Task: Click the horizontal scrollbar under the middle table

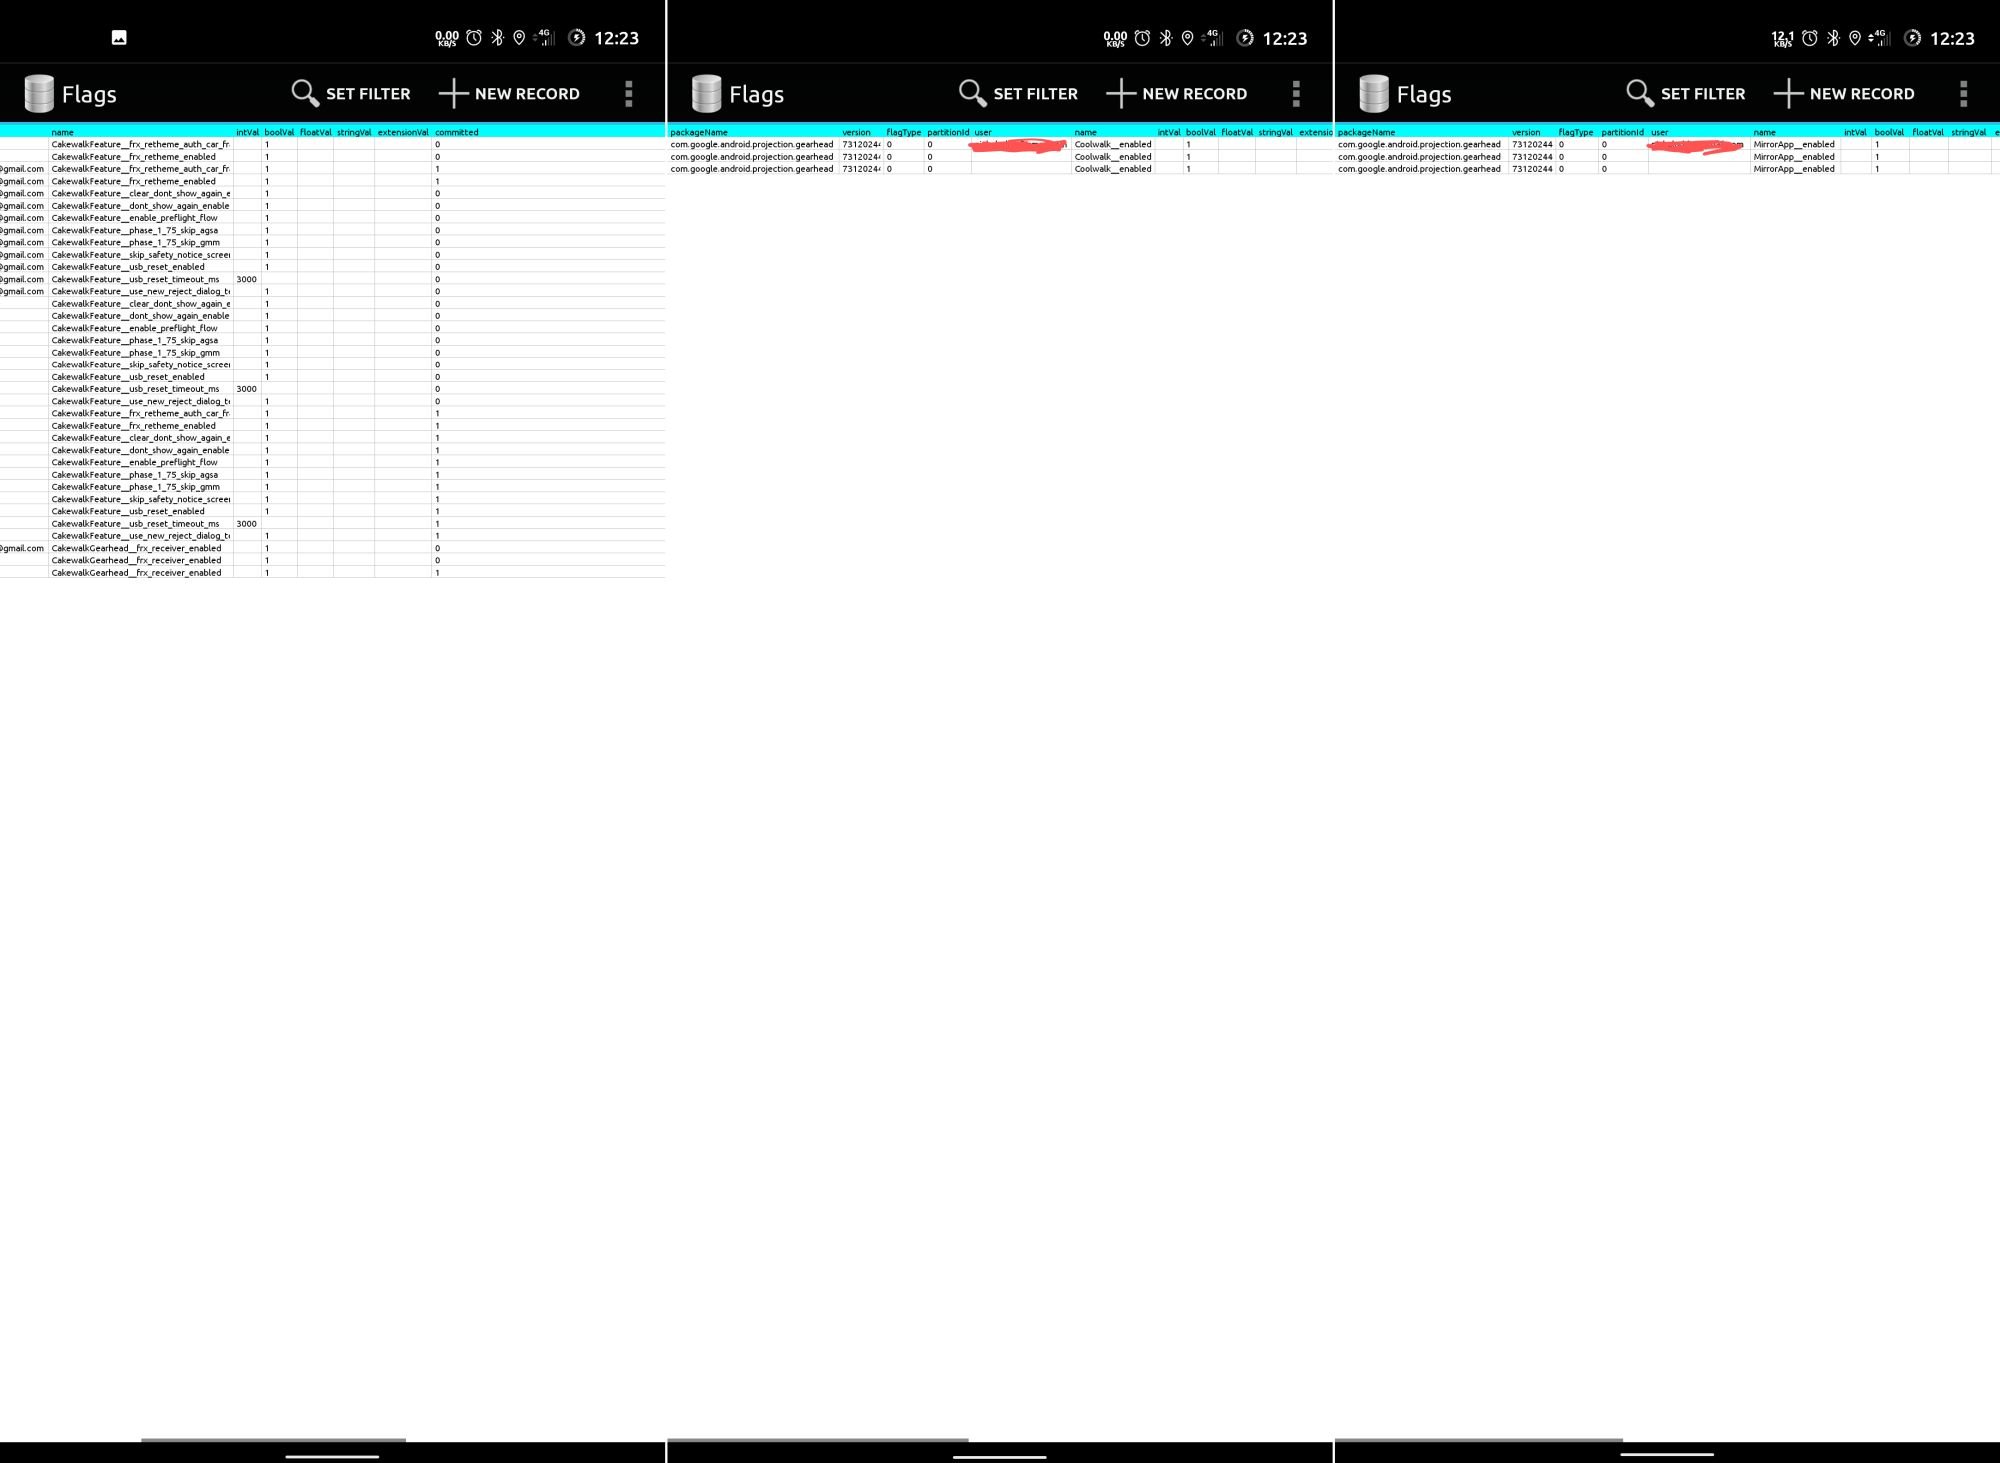Action: point(817,1440)
